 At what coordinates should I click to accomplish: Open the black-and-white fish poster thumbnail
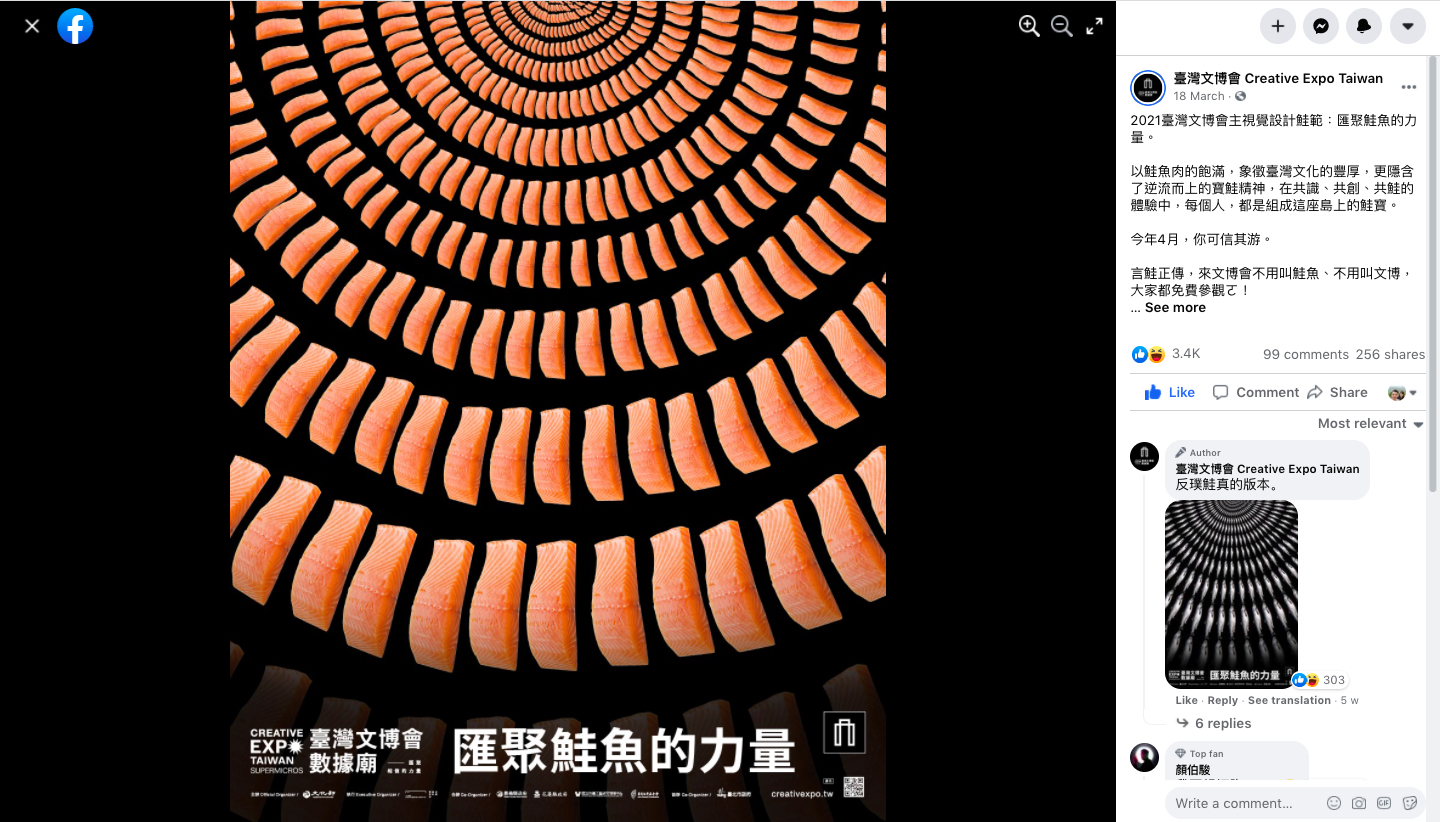click(1231, 595)
